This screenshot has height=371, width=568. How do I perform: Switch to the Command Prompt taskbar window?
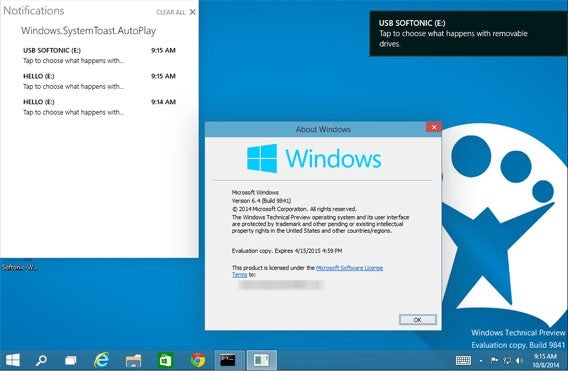pyautogui.click(x=228, y=360)
